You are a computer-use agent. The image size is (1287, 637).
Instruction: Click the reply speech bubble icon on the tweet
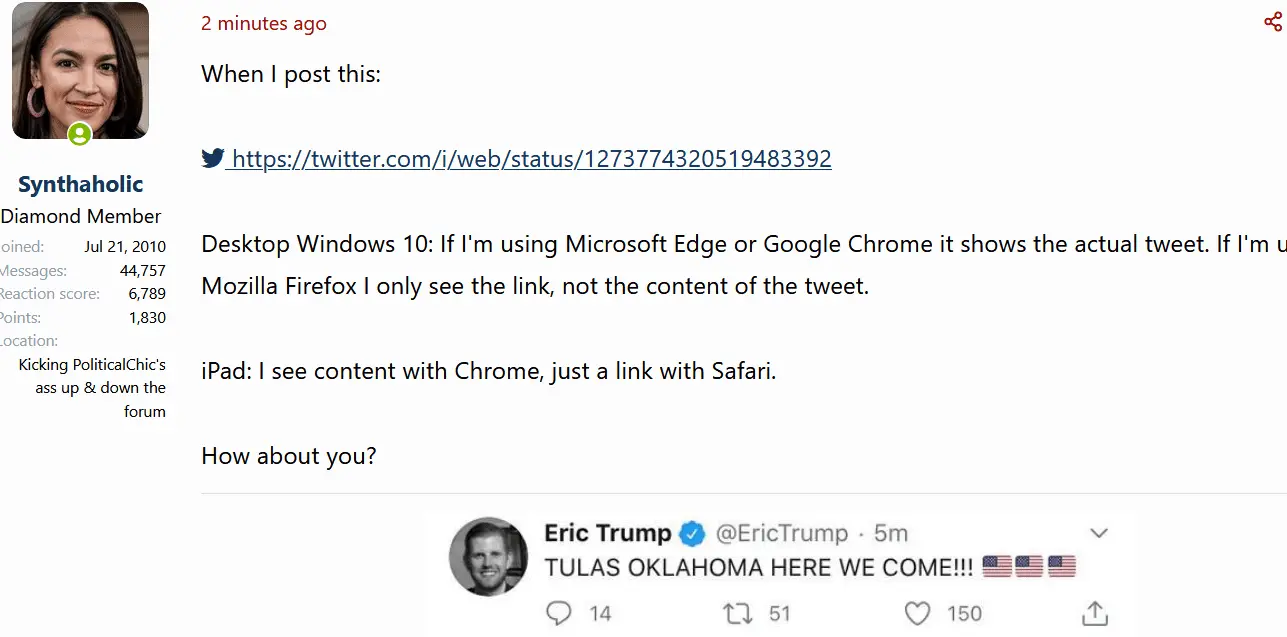[x=560, y=613]
